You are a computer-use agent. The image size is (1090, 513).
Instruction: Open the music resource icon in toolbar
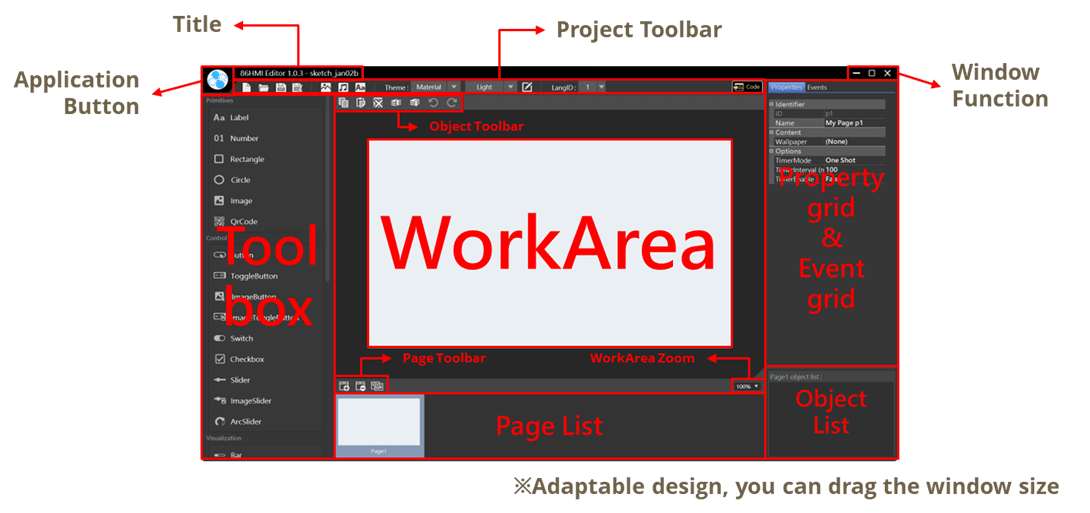pyautogui.click(x=342, y=88)
